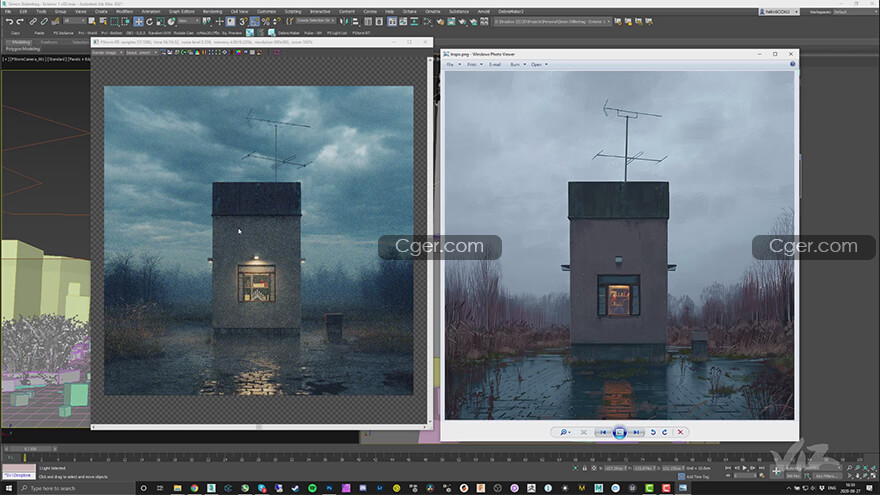Rotate image counterclockwise in Photo Viewer
880x495 pixels.
653,432
